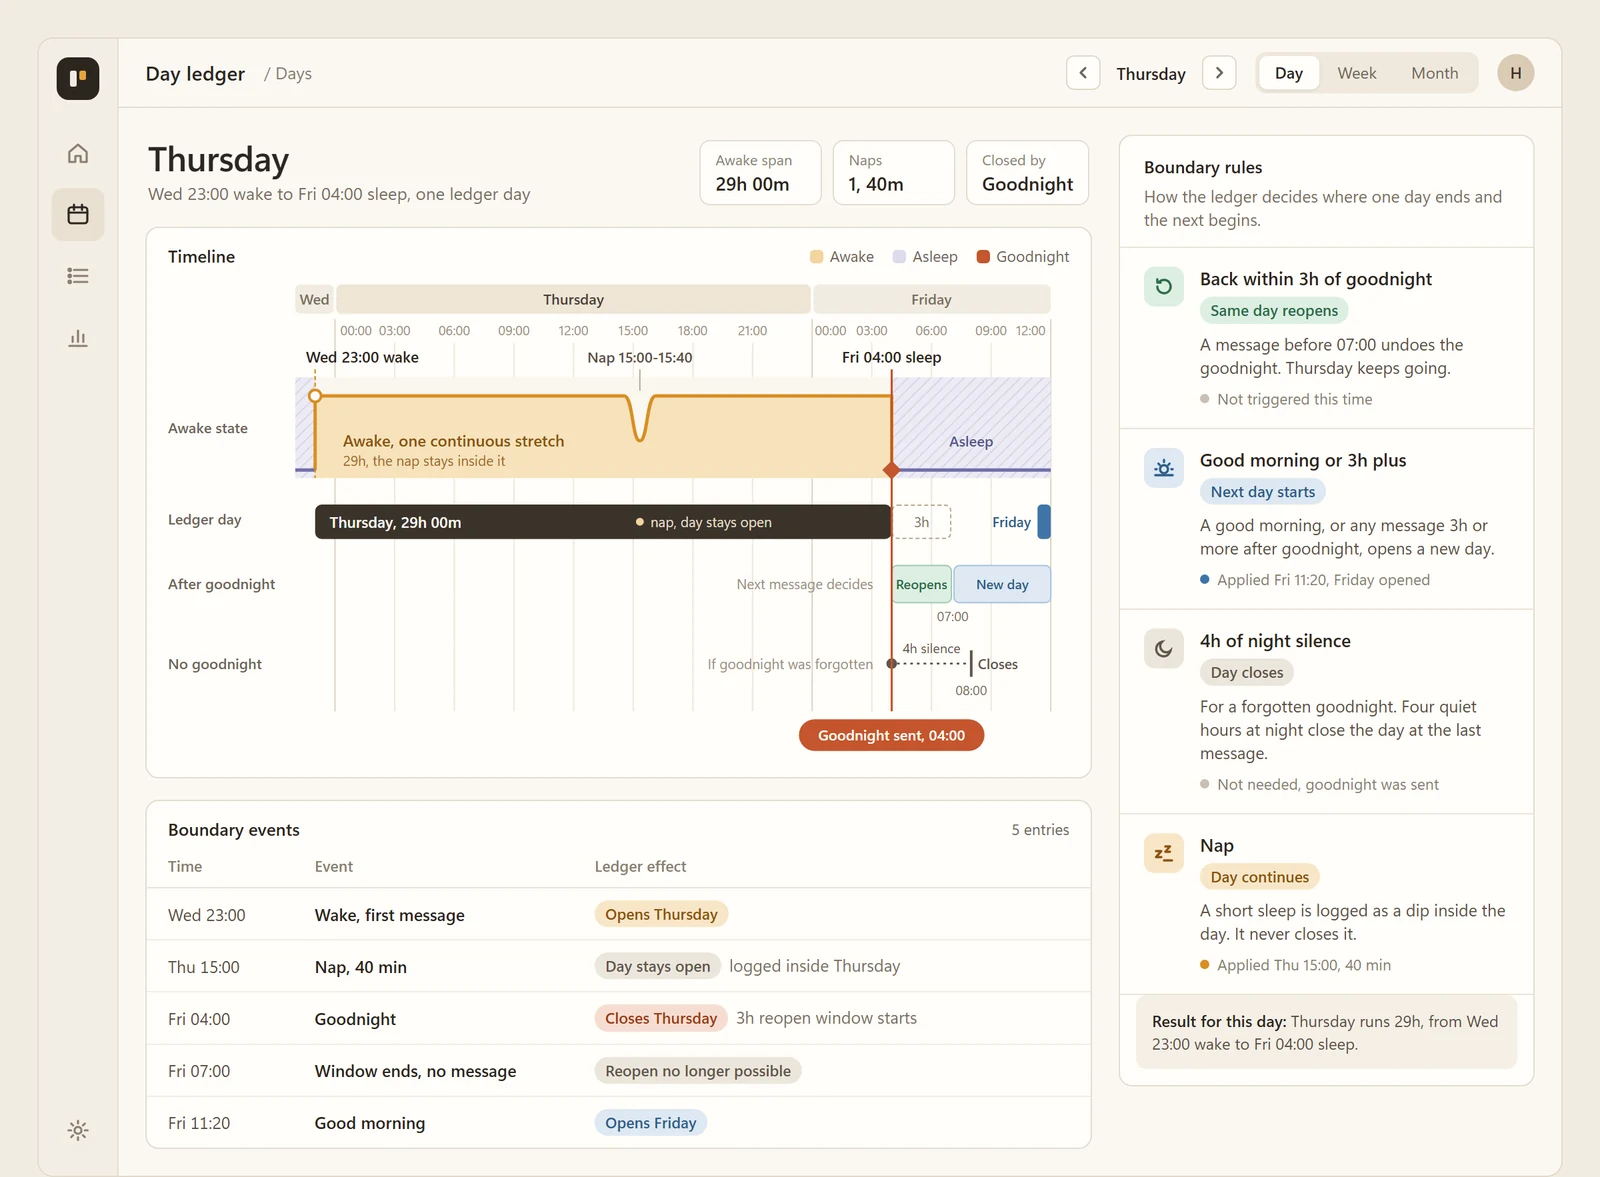Open the list view sidebar icon
Viewport: 1600px width, 1177px height.
pos(78,276)
